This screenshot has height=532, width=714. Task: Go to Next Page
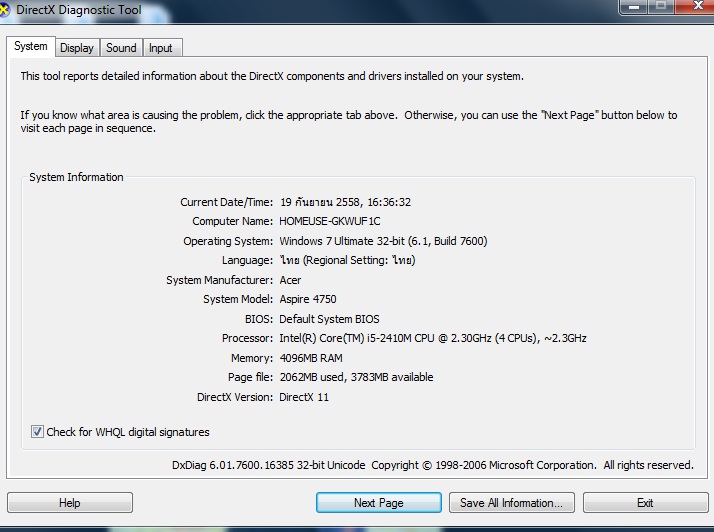click(379, 502)
